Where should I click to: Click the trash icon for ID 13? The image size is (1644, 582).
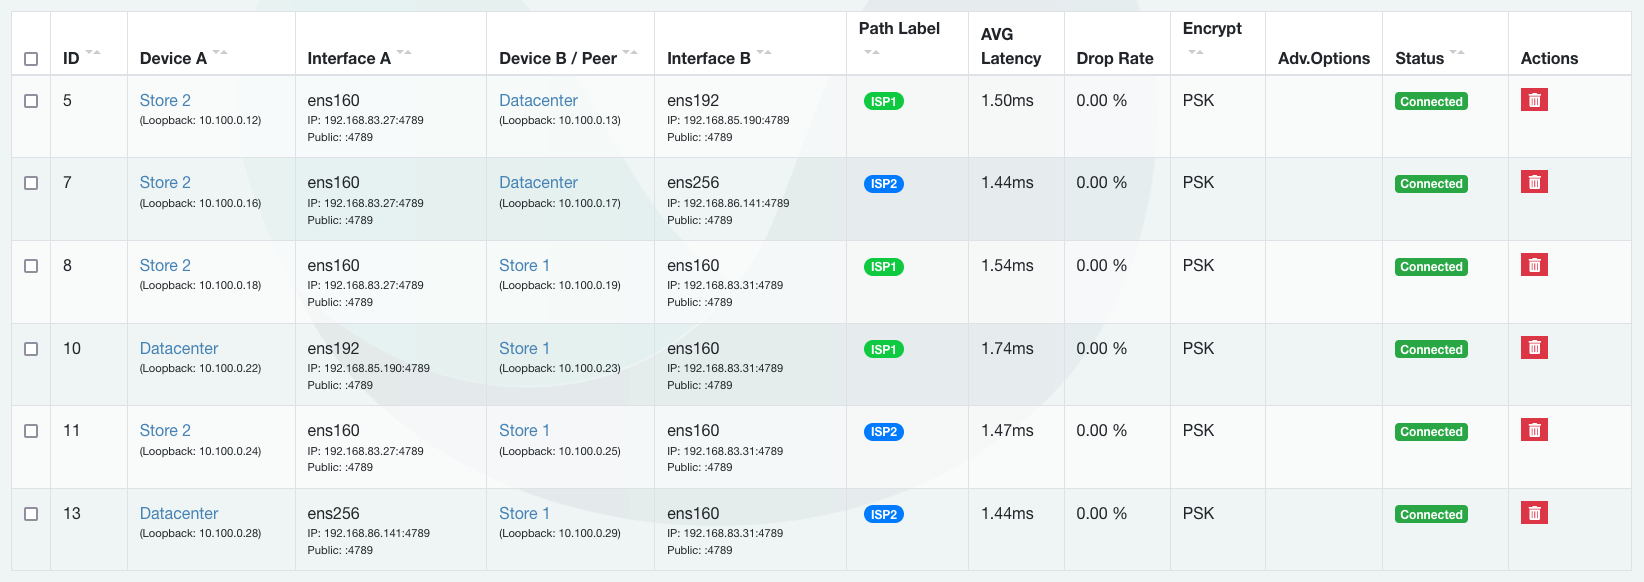tap(1534, 513)
